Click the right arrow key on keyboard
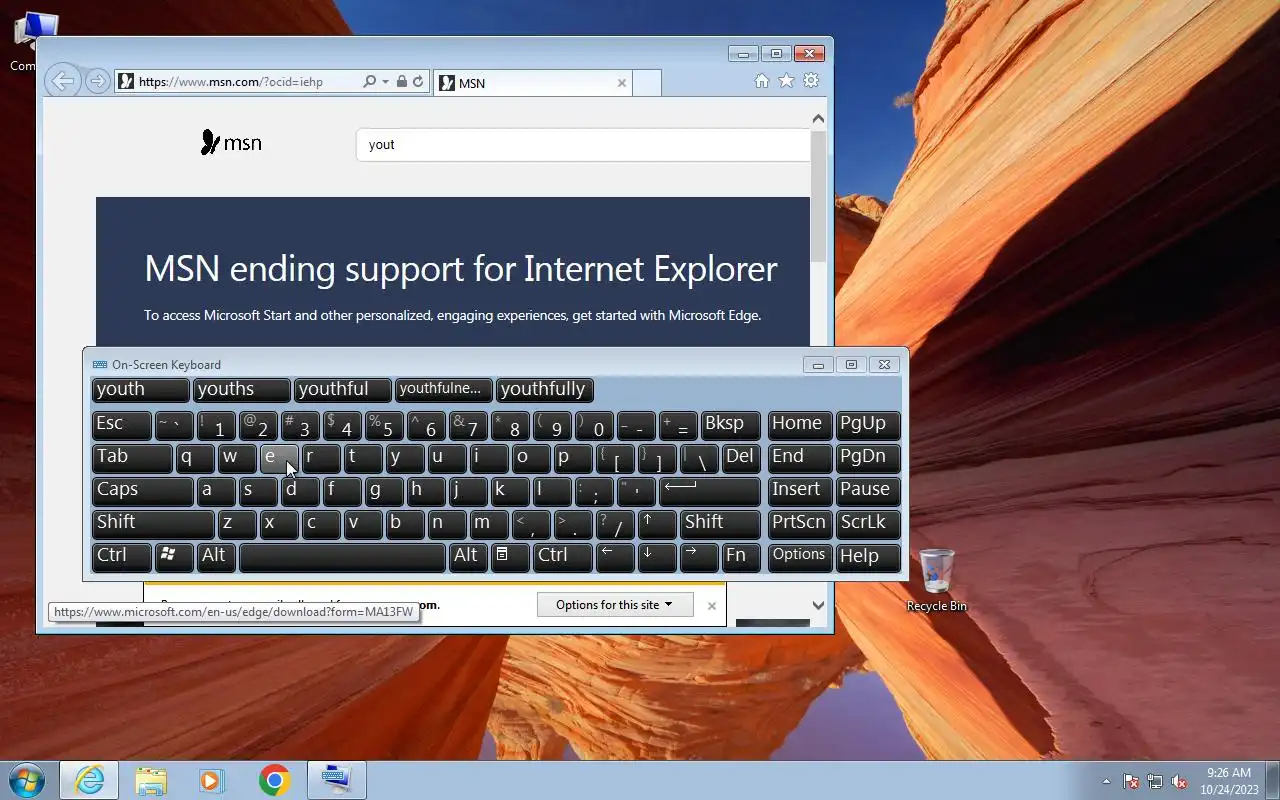This screenshot has height=800, width=1280. (699, 557)
